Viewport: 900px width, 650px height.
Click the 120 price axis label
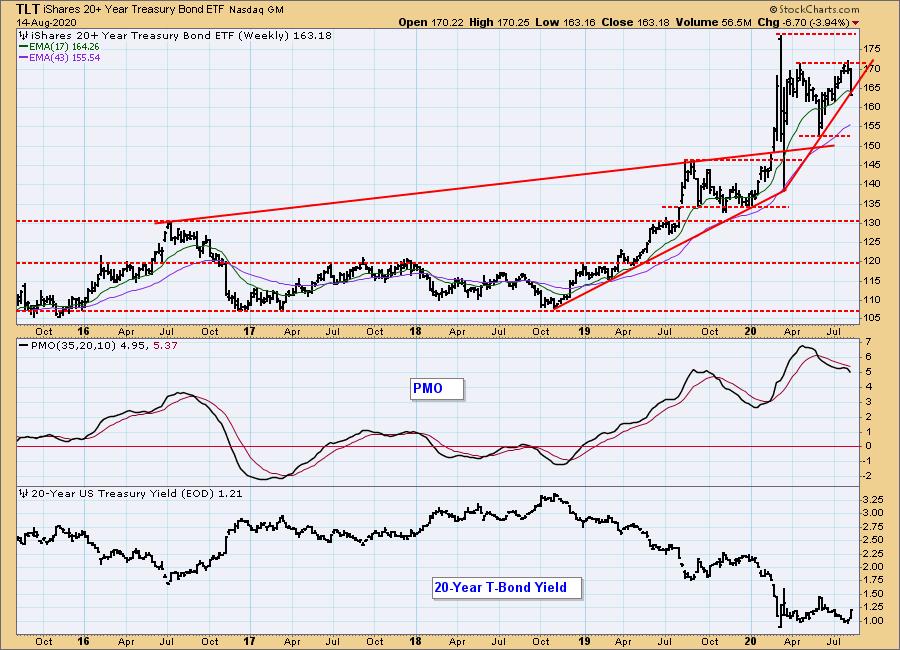tap(872, 261)
